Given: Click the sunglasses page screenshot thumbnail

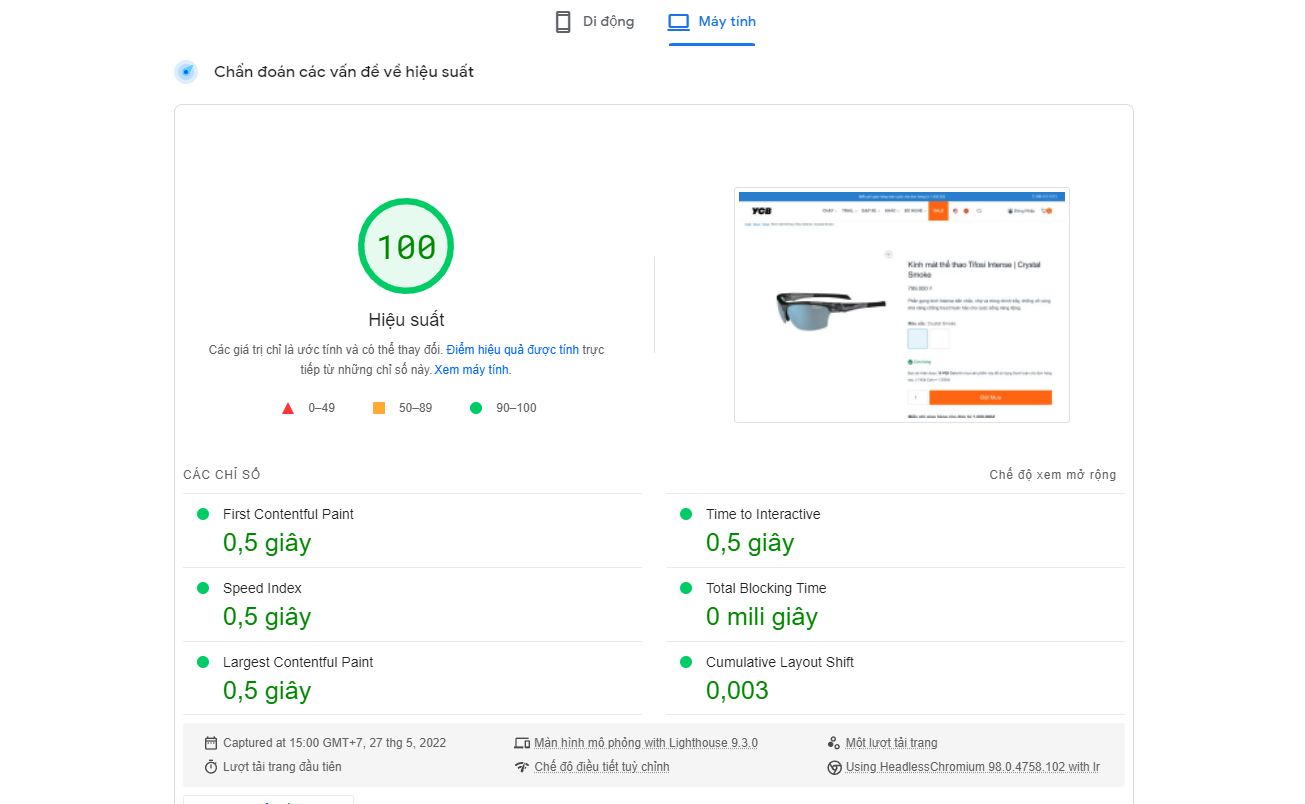Looking at the screenshot, I should 901,305.
